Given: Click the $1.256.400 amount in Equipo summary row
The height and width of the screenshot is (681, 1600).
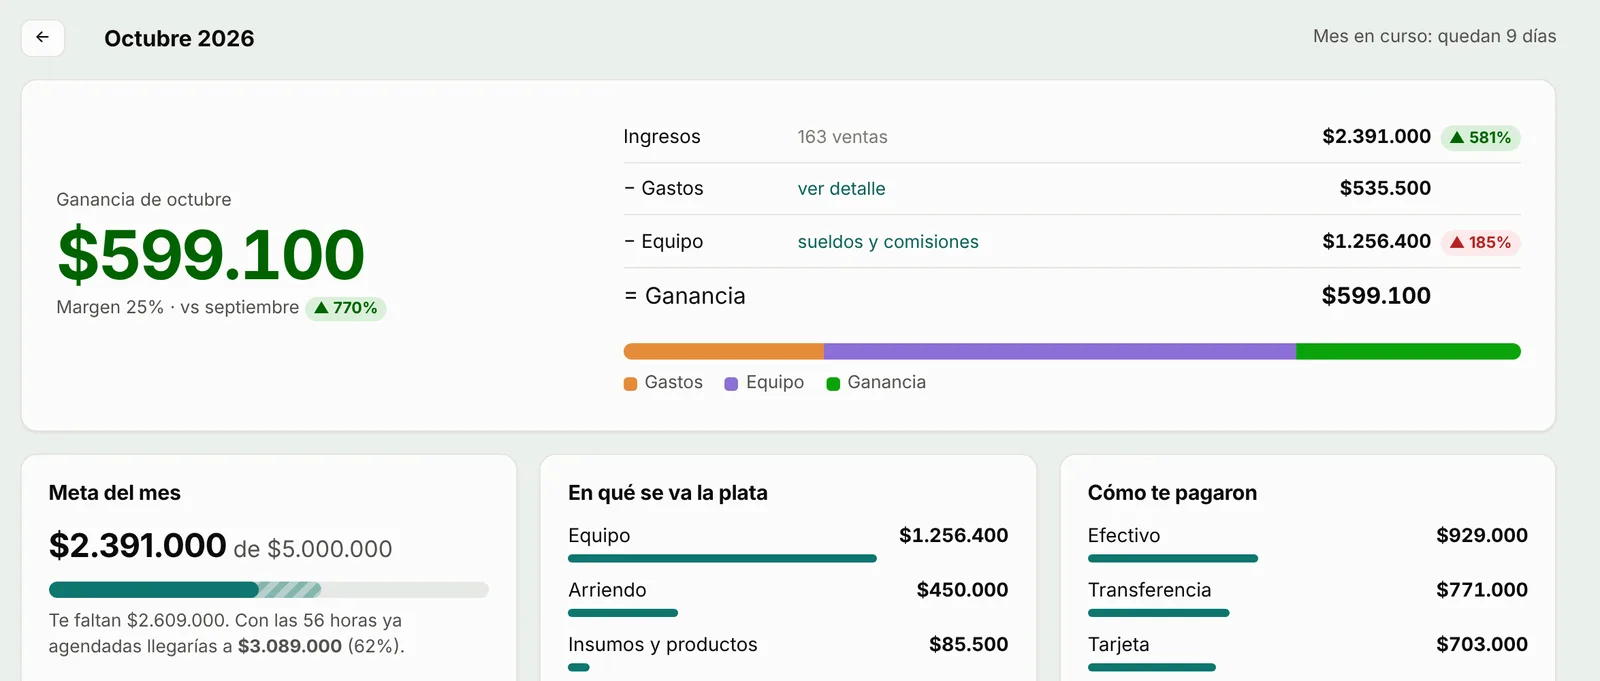Looking at the screenshot, I should pos(1376,241).
